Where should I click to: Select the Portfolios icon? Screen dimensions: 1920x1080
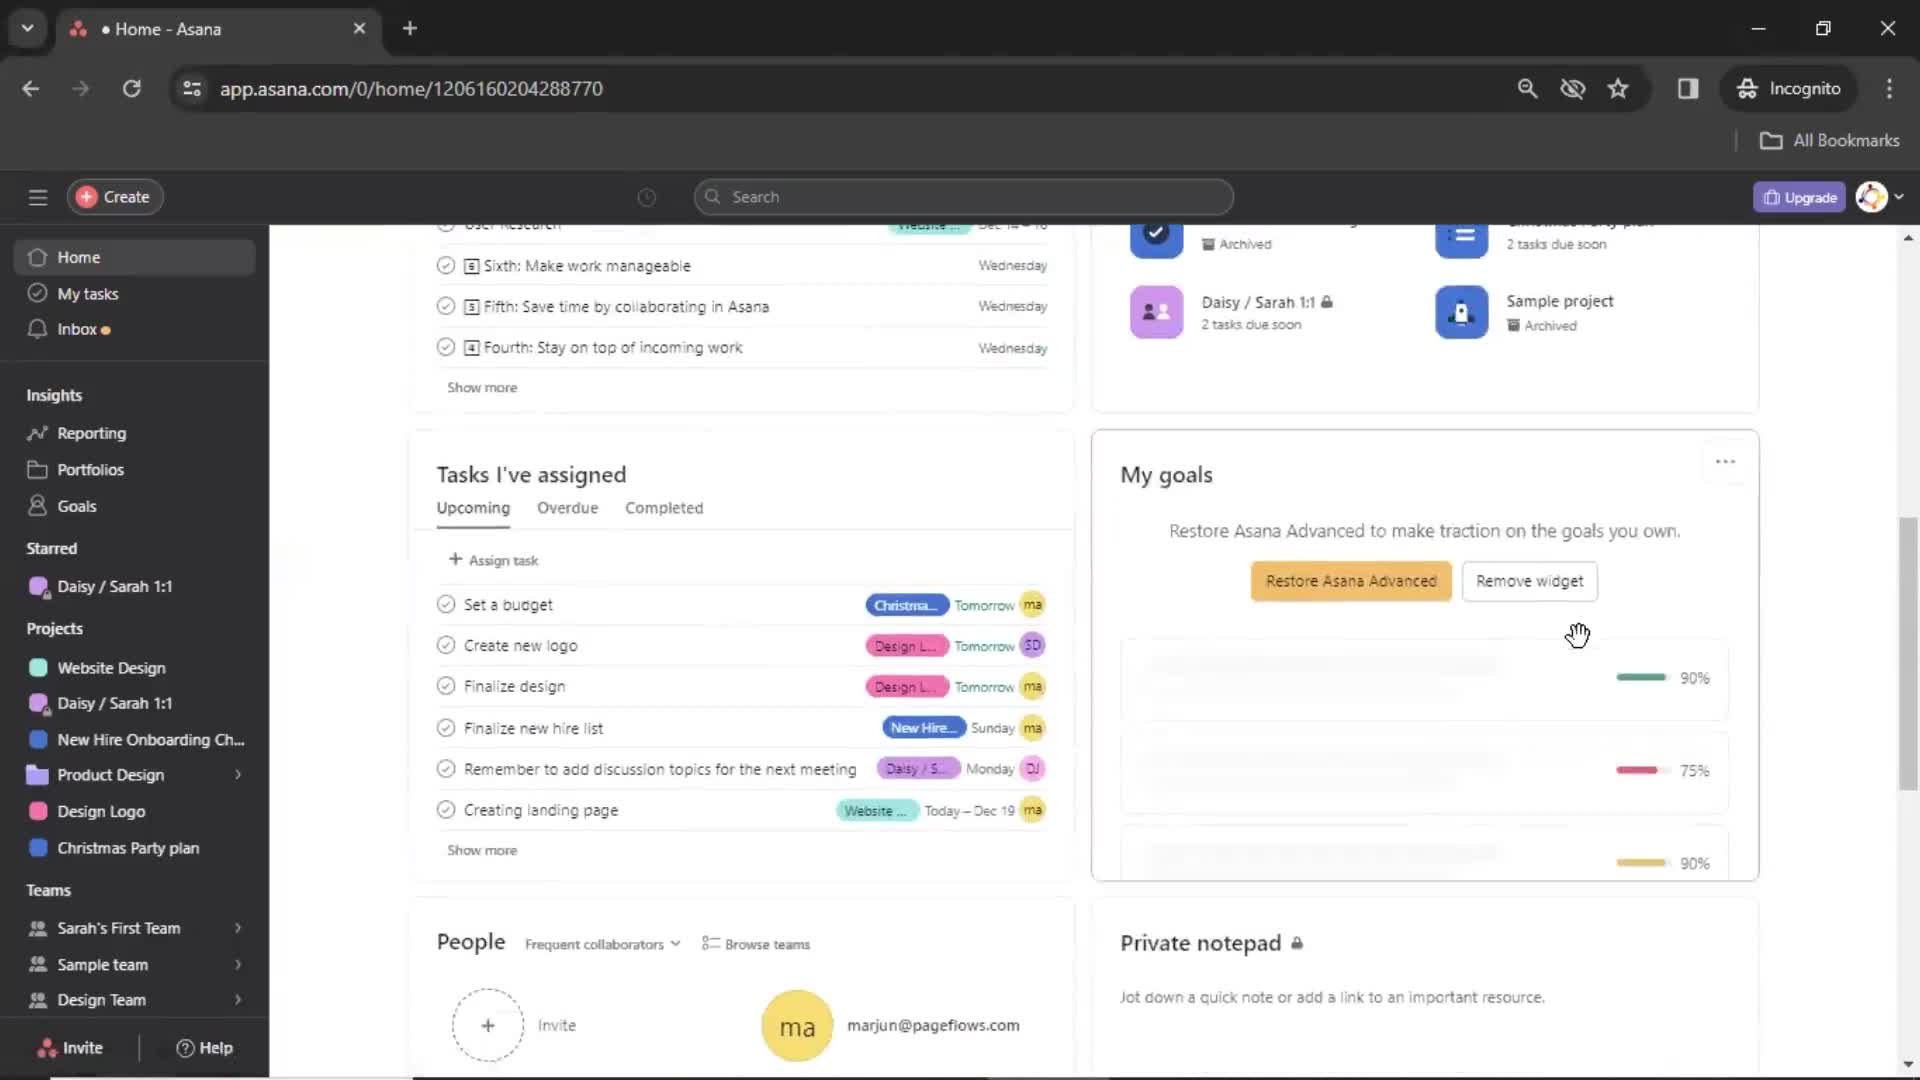coord(36,469)
